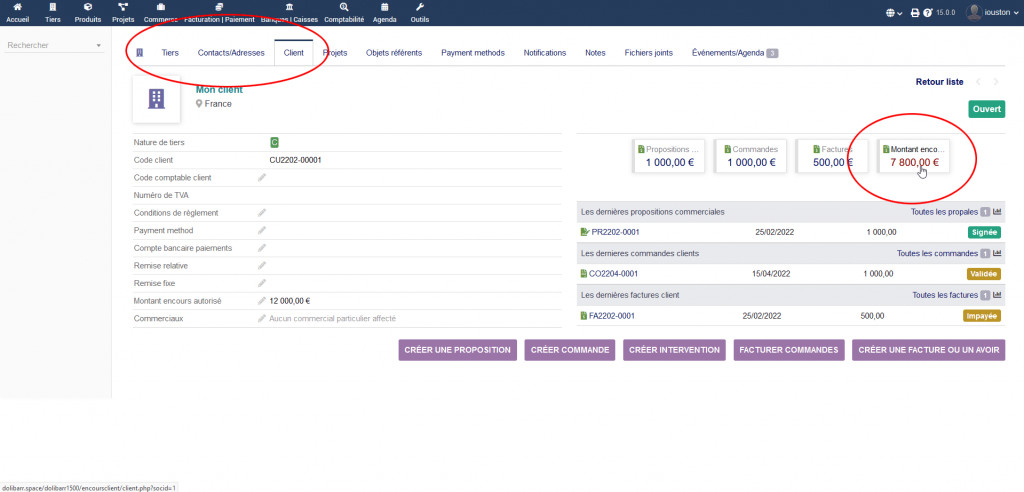Switch to the Payment methods tab
Viewport: 1024px width, 492px height.
coord(472,53)
